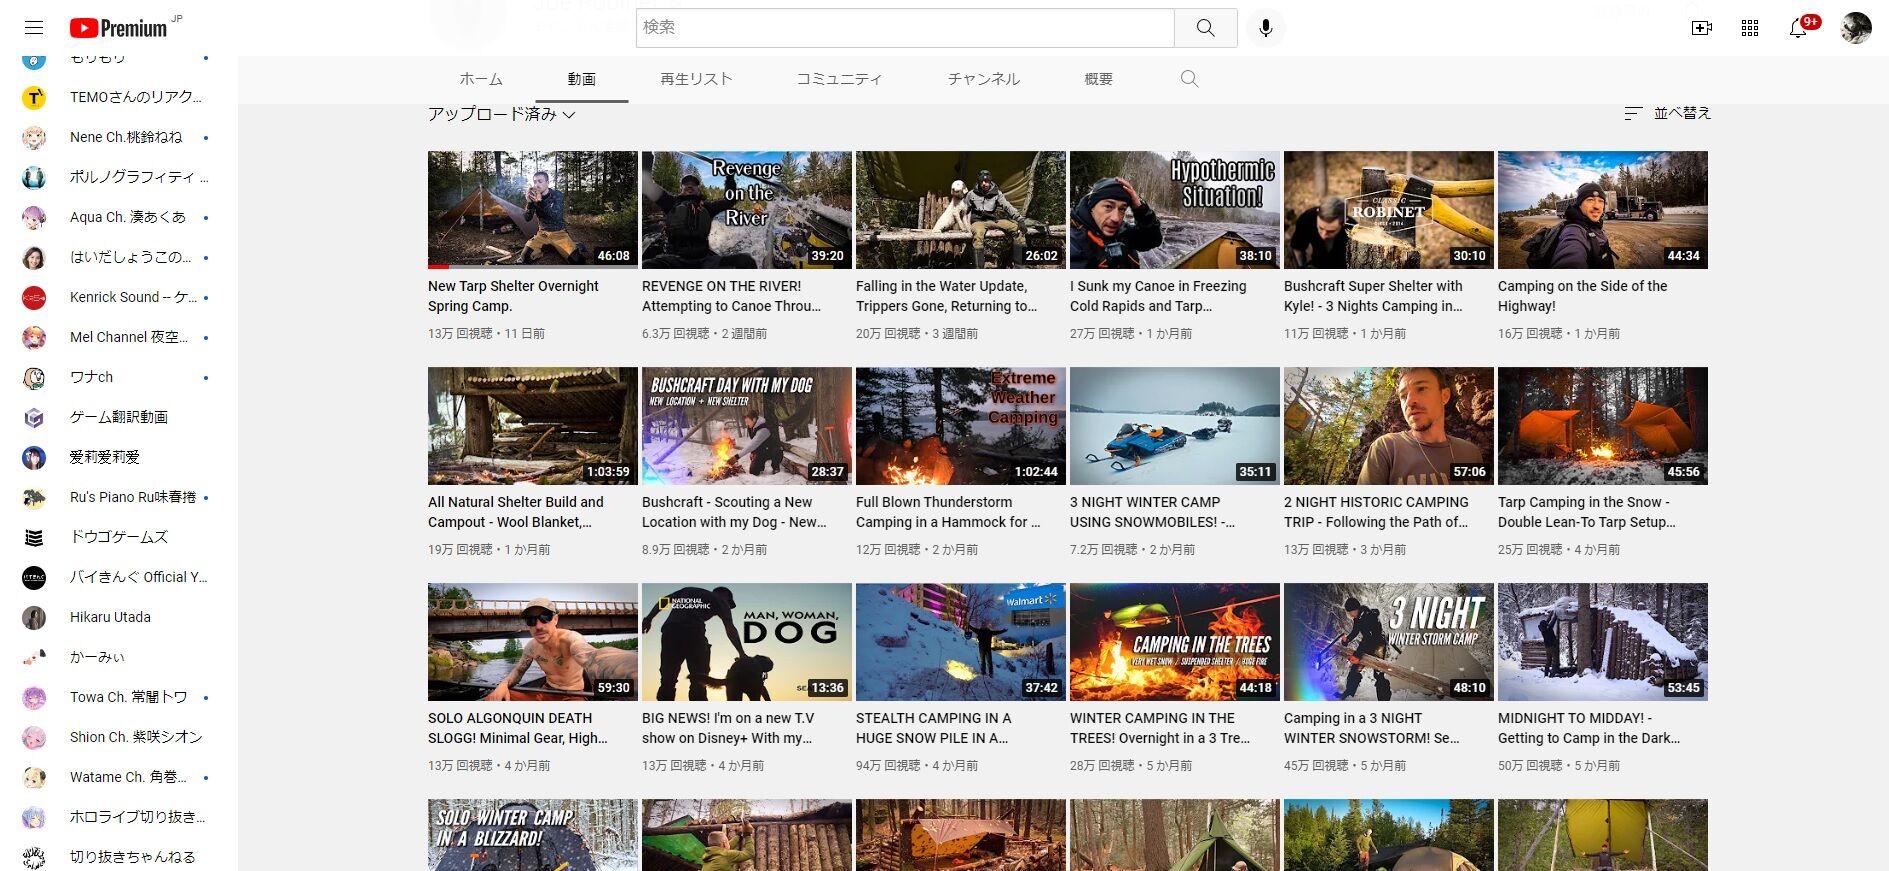Open title "Falling in the Water Update"

(946, 296)
